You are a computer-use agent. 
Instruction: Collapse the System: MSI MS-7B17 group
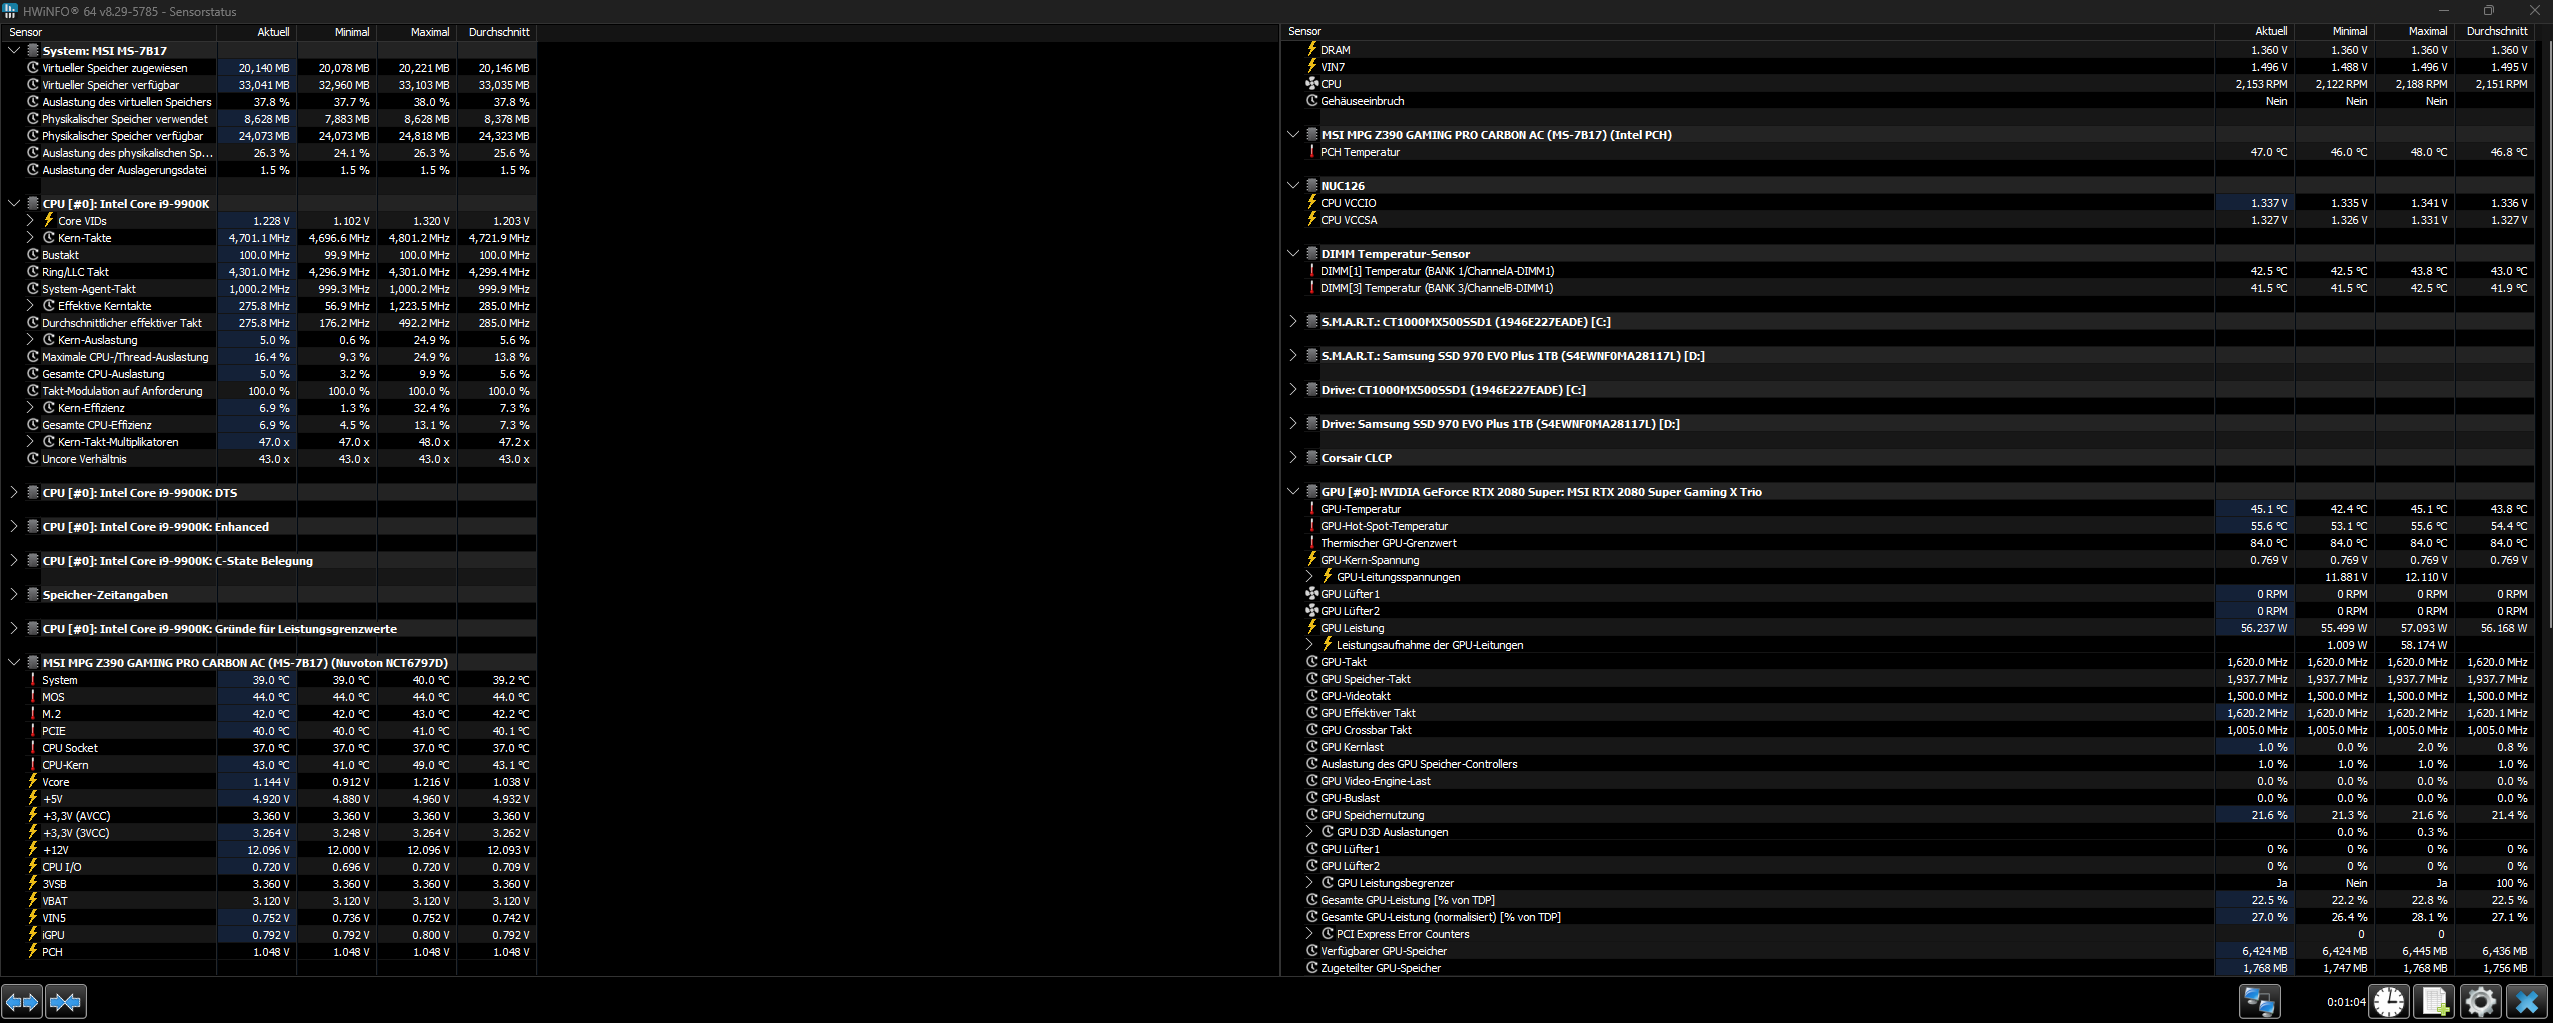click(14, 51)
